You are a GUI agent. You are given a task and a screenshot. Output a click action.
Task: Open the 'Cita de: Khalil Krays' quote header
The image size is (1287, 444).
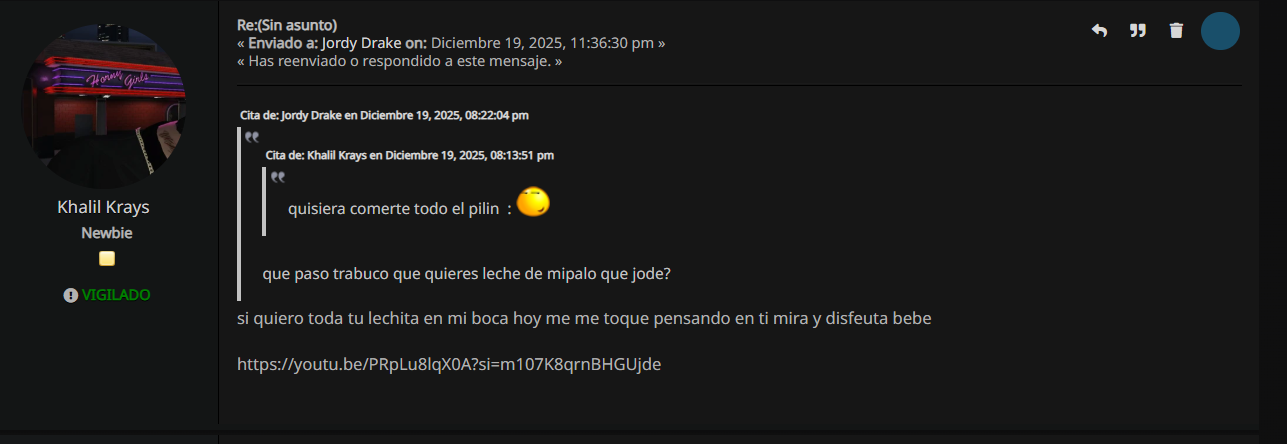(x=409, y=155)
